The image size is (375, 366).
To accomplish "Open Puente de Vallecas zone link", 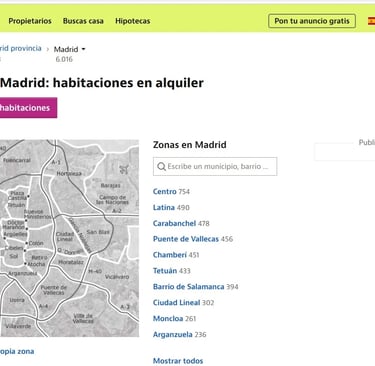I will point(186,239).
